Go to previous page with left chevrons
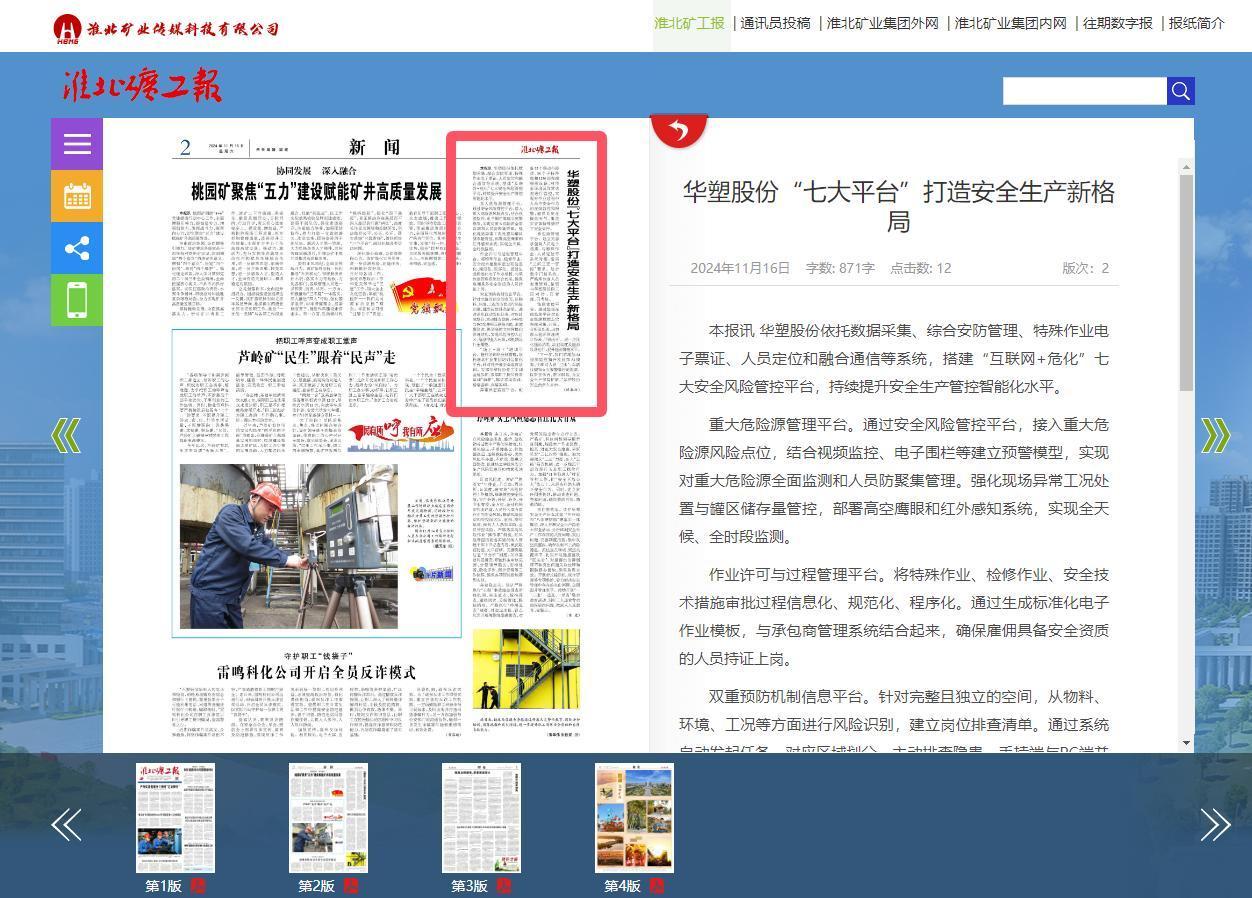The height and width of the screenshot is (898, 1252). (66, 435)
